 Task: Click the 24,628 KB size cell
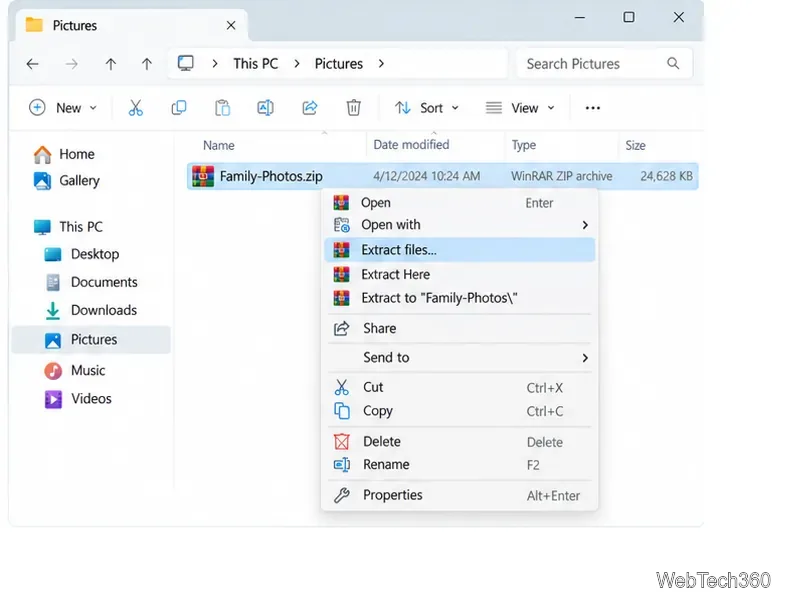pos(666,176)
